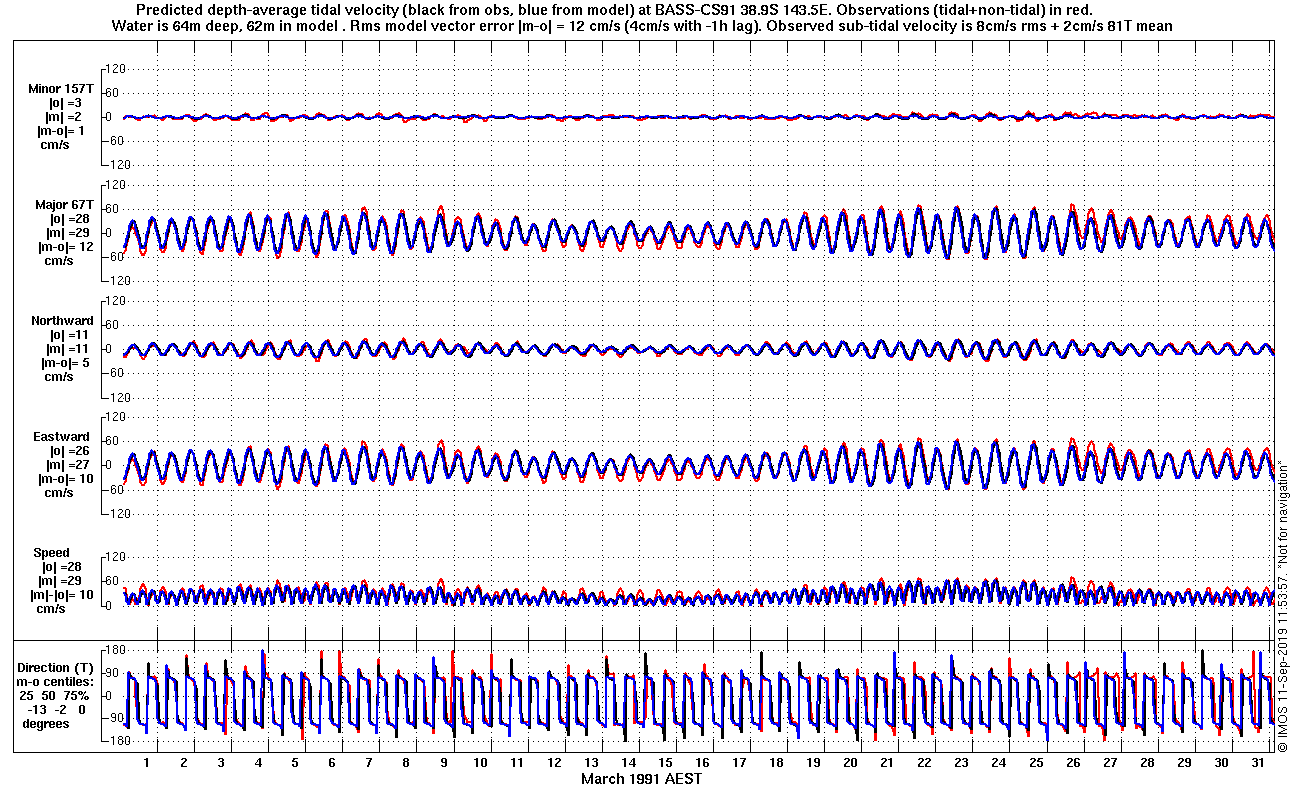1300x800 pixels.
Task: Select the "Speed" panel label
Action: click(52, 553)
